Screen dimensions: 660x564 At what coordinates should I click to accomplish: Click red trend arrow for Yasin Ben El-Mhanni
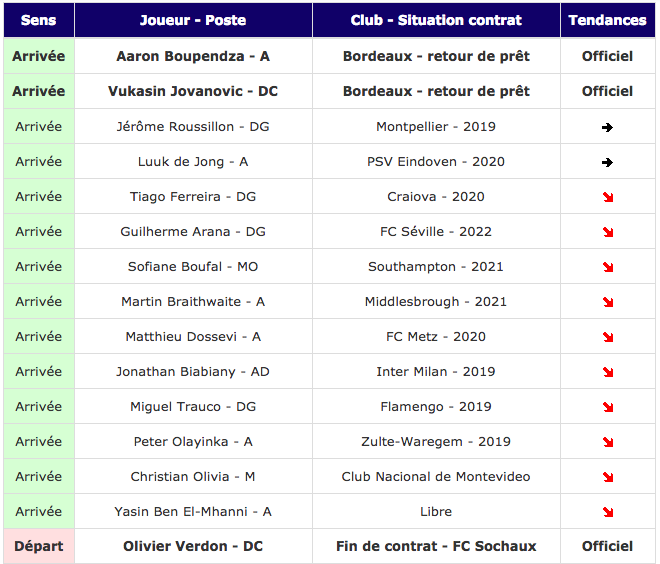[x=607, y=512]
